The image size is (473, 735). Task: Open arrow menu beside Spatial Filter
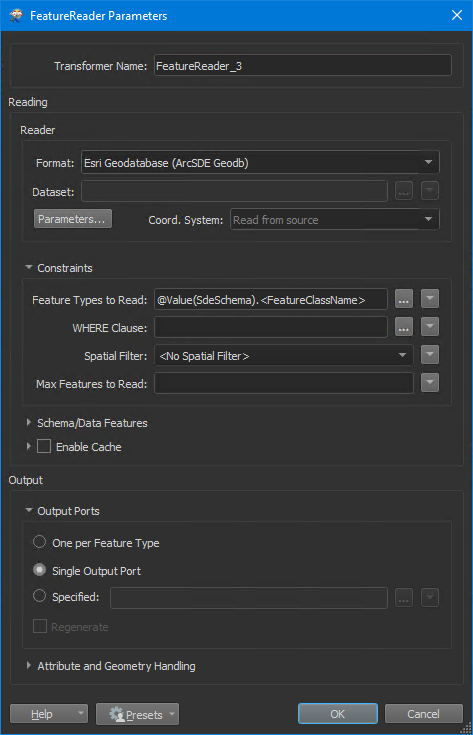pos(430,355)
